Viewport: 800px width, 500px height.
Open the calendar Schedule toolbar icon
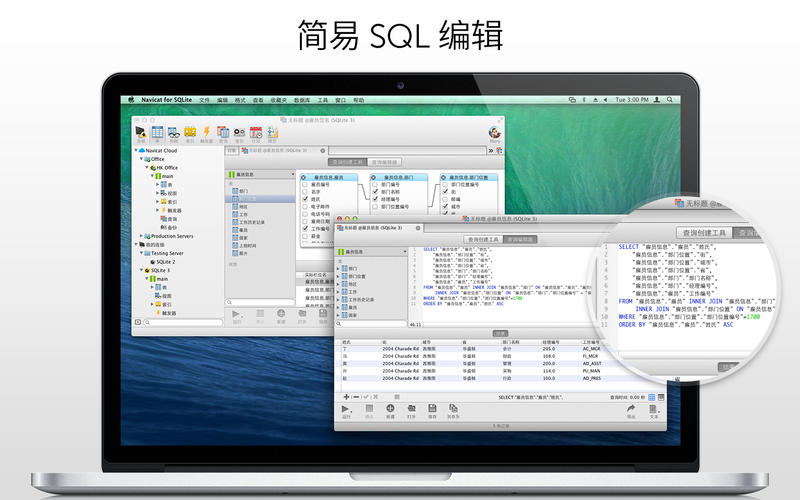tap(256, 132)
